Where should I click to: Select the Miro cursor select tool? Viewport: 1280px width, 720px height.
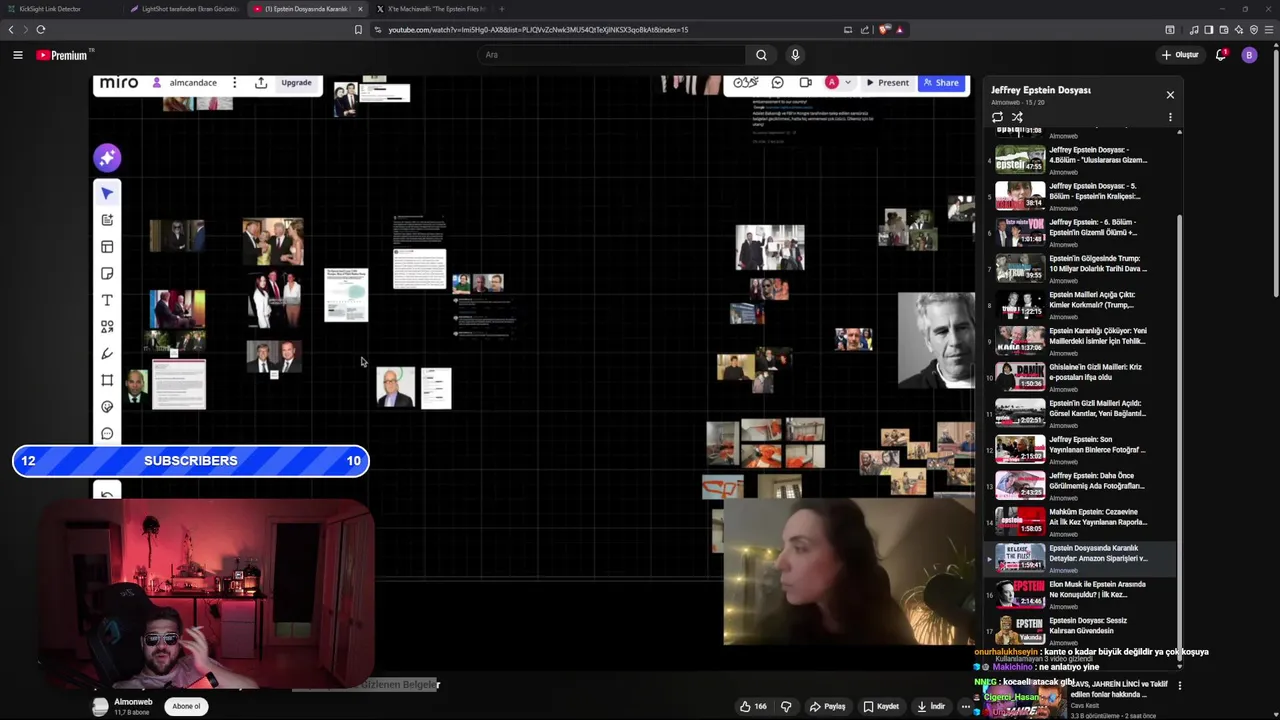(x=107, y=193)
